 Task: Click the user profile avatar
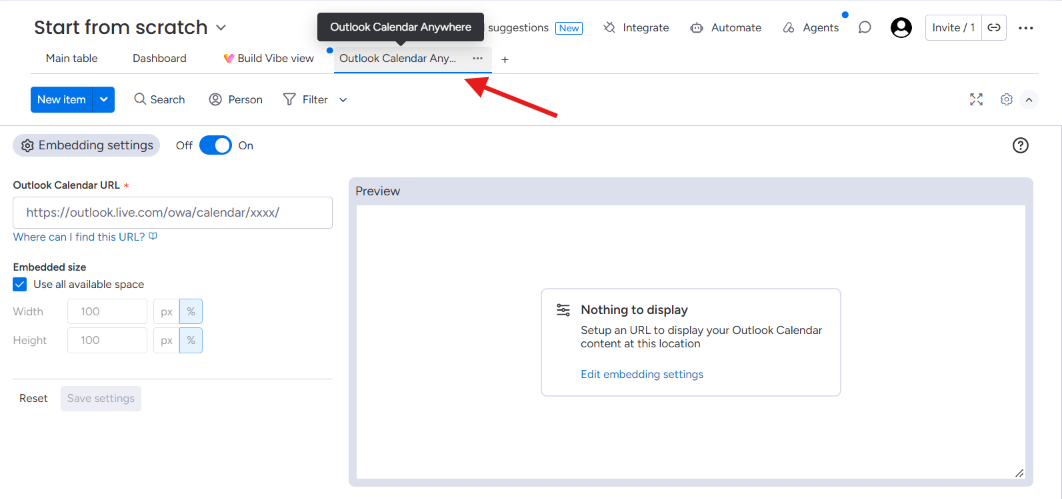click(901, 28)
